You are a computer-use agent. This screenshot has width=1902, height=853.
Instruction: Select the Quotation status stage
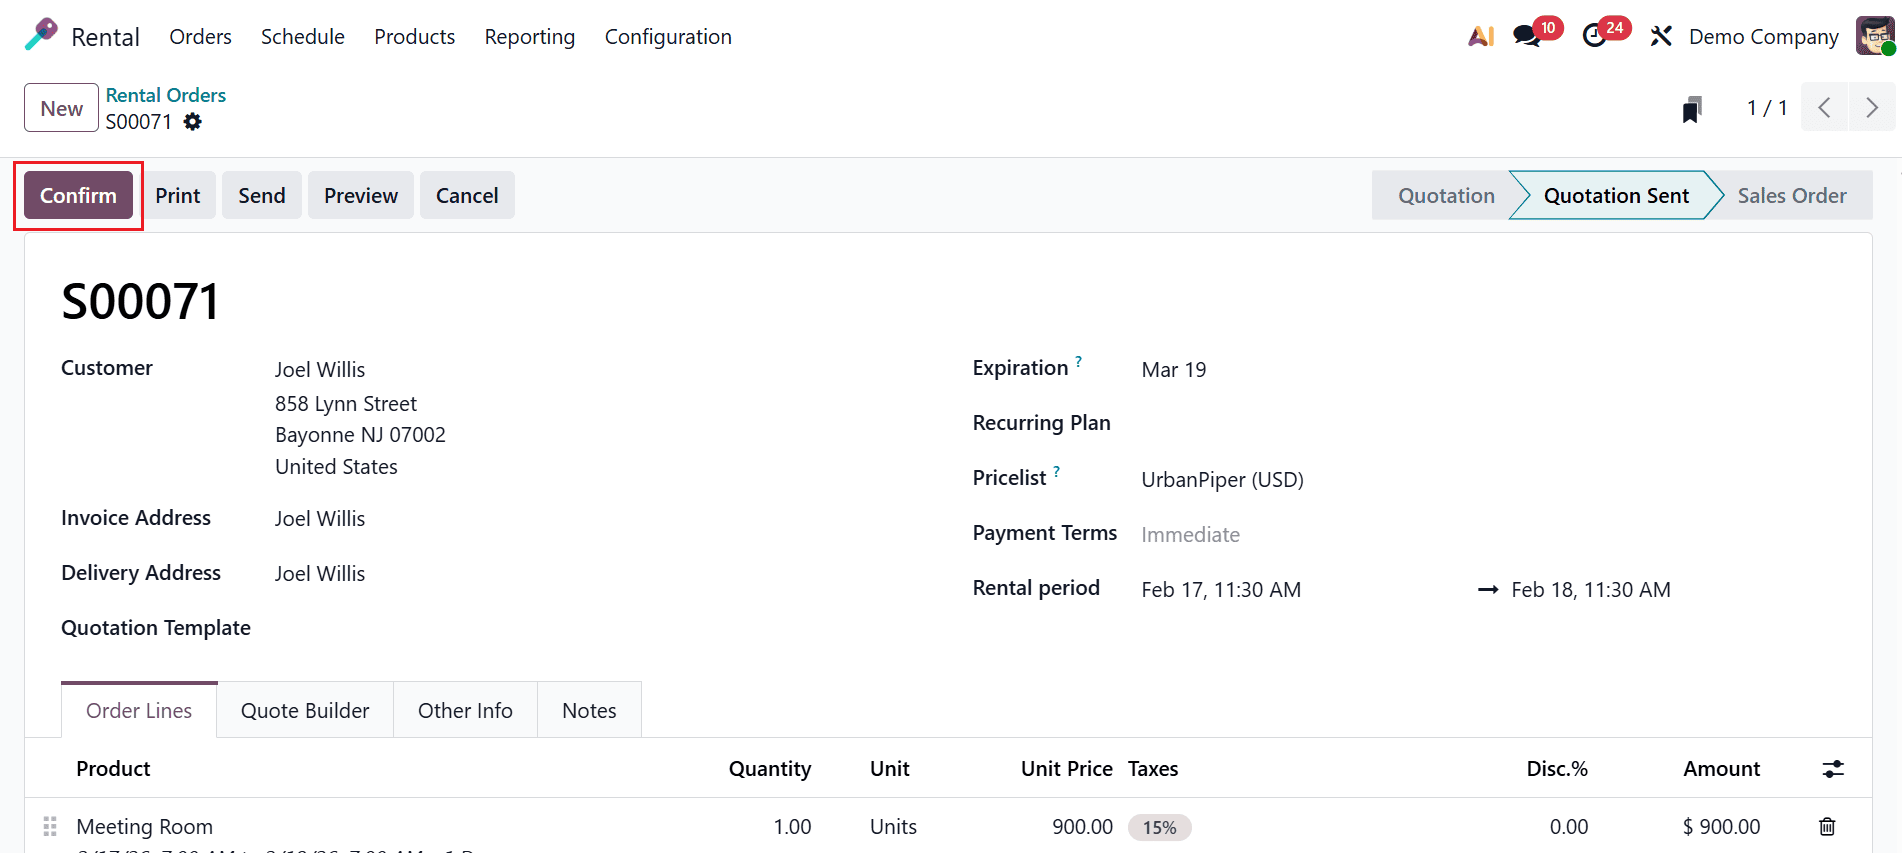coord(1446,195)
